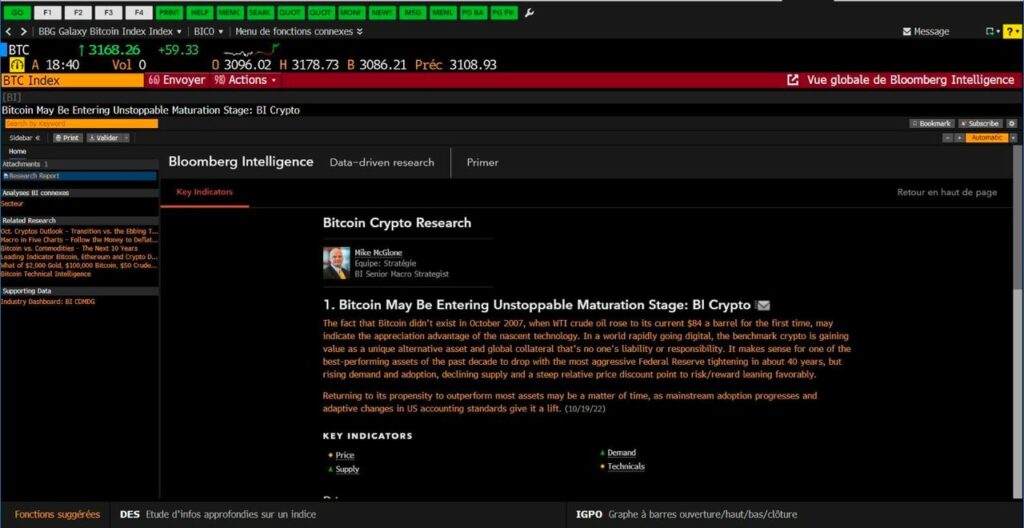Click the Message envelope icon

(908, 32)
